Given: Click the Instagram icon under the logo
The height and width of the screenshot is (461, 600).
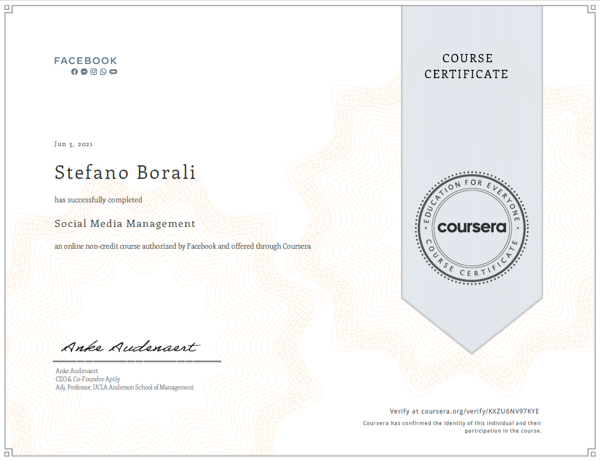Looking at the screenshot, I should [x=94, y=72].
